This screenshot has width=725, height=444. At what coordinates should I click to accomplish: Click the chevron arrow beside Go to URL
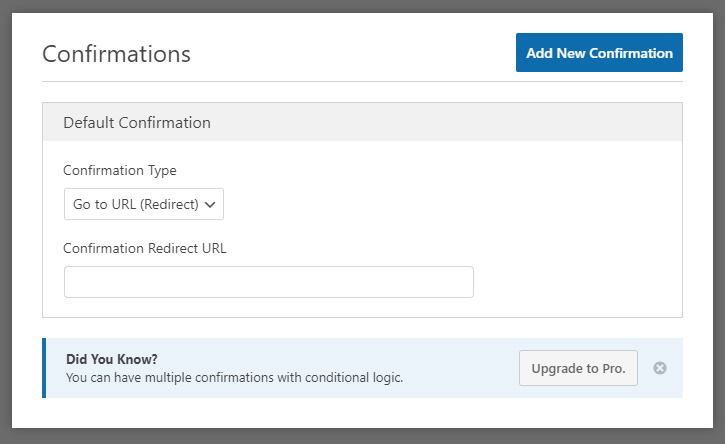coord(210,204)
